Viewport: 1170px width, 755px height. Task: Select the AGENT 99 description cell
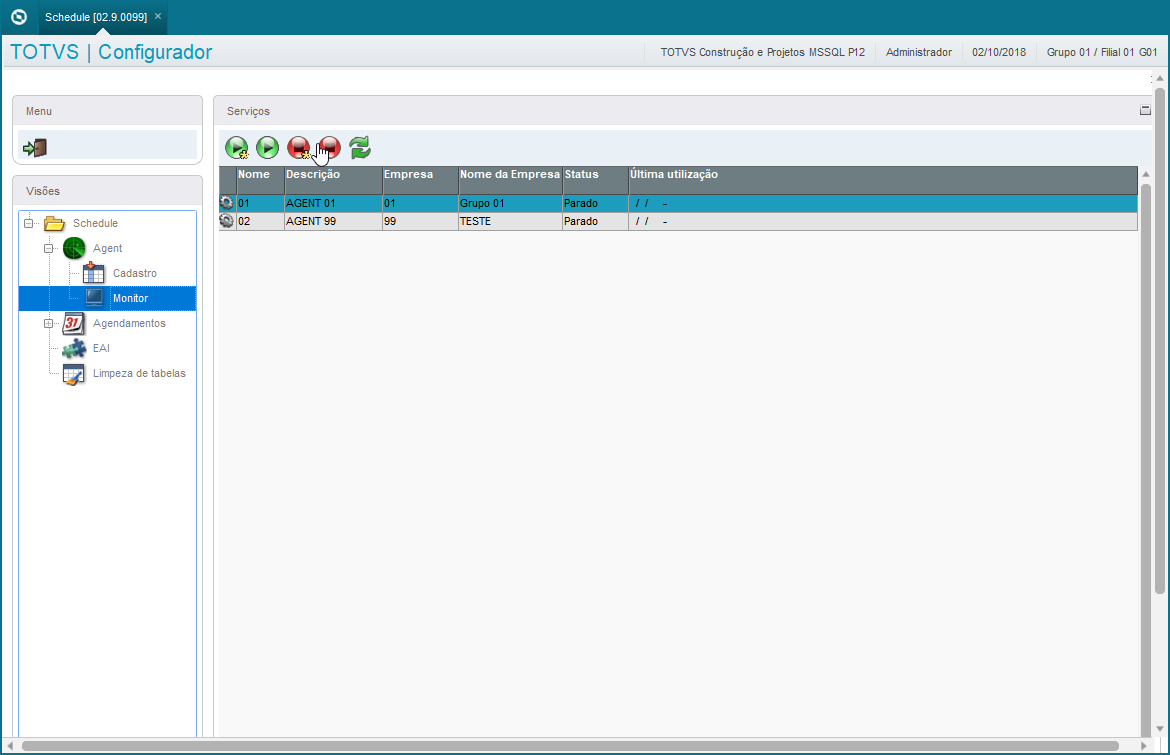tap(333, 222)
